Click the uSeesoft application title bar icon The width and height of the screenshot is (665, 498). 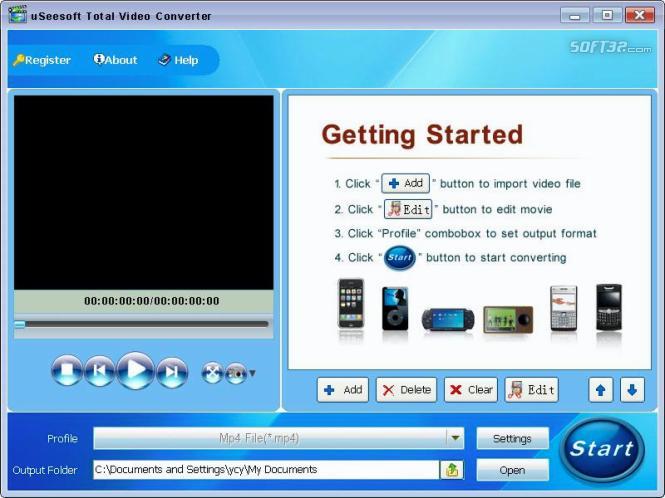point(17,14)
